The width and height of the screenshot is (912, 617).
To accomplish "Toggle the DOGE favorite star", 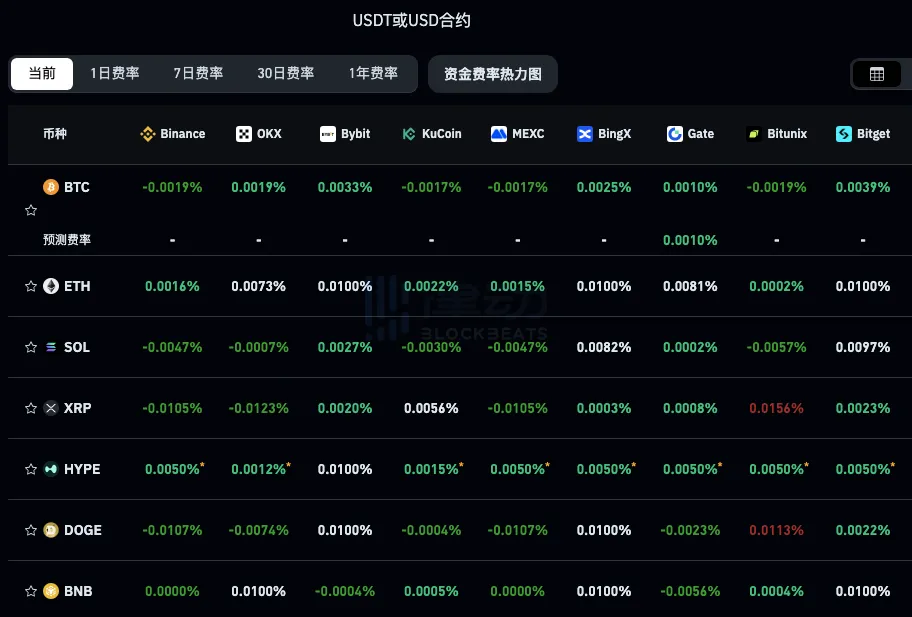I will click(x=31, y=530).
